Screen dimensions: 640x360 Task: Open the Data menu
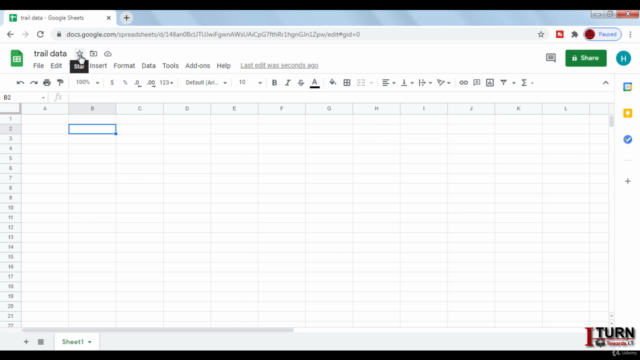149,66
